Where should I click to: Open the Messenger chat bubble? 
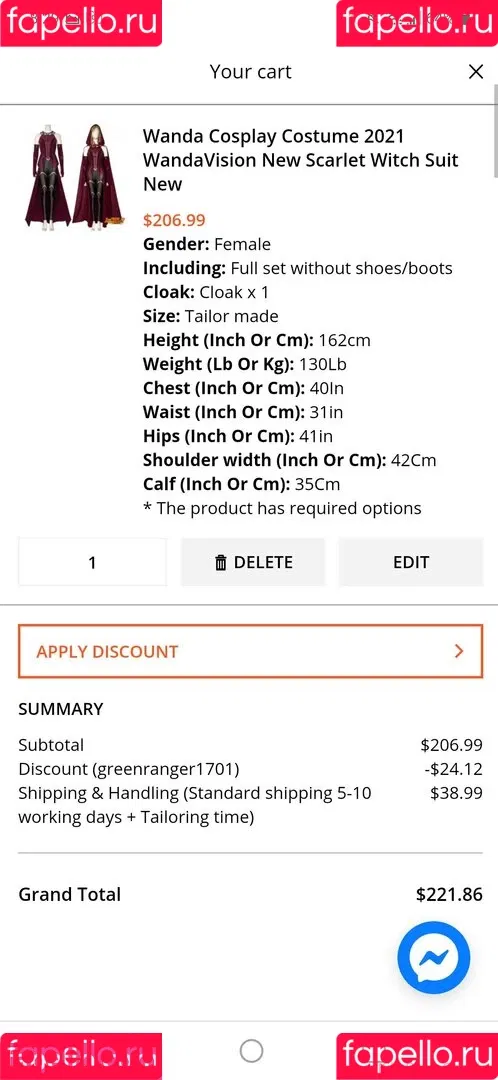434,957
